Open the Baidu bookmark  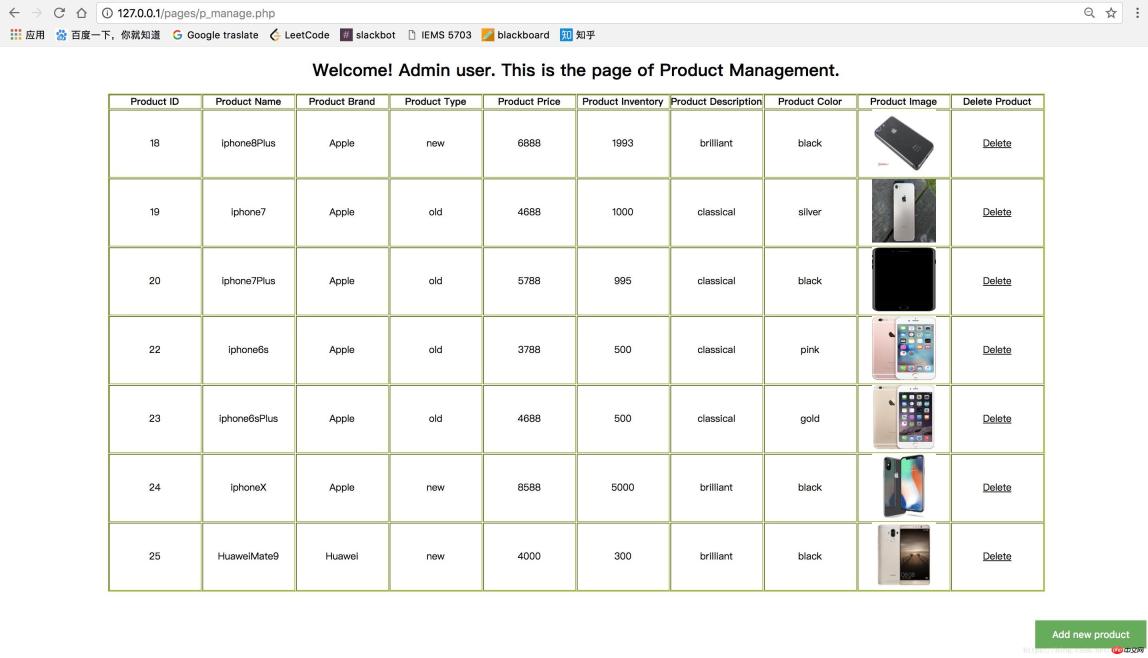coord(108,35)
